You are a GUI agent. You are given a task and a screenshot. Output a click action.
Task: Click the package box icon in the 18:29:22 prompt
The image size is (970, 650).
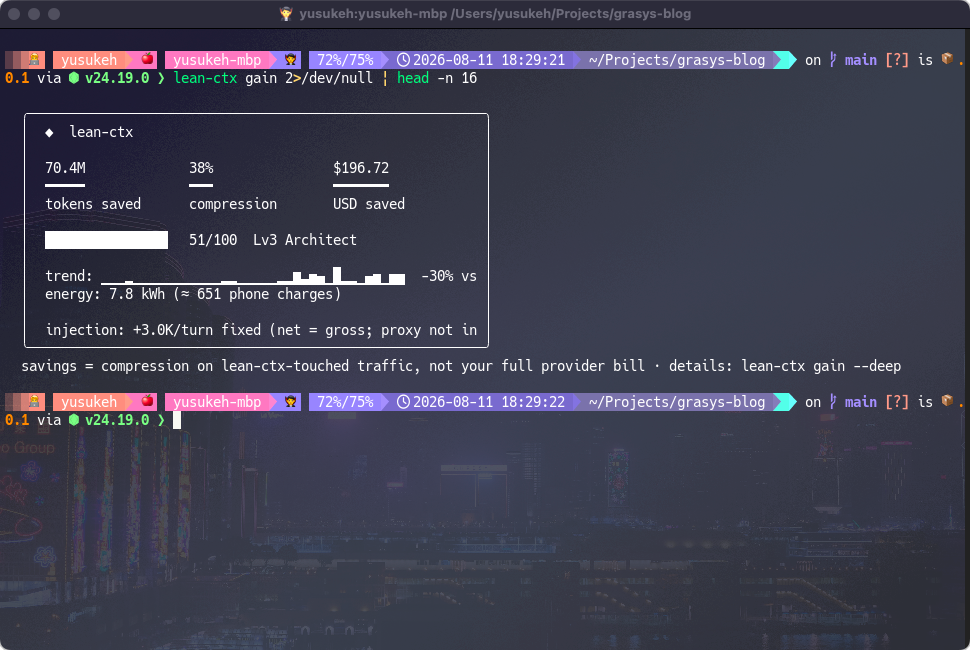[x=947, y=401]
